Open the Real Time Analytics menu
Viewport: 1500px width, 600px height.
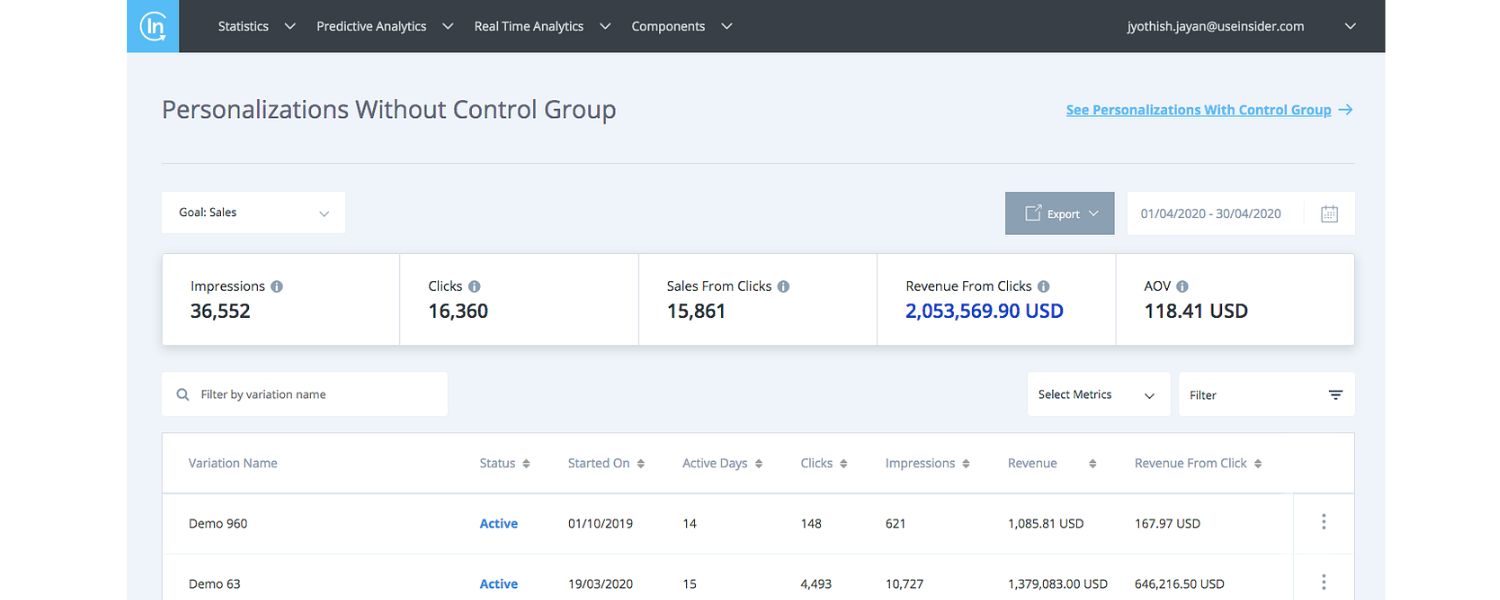[528, 26]
